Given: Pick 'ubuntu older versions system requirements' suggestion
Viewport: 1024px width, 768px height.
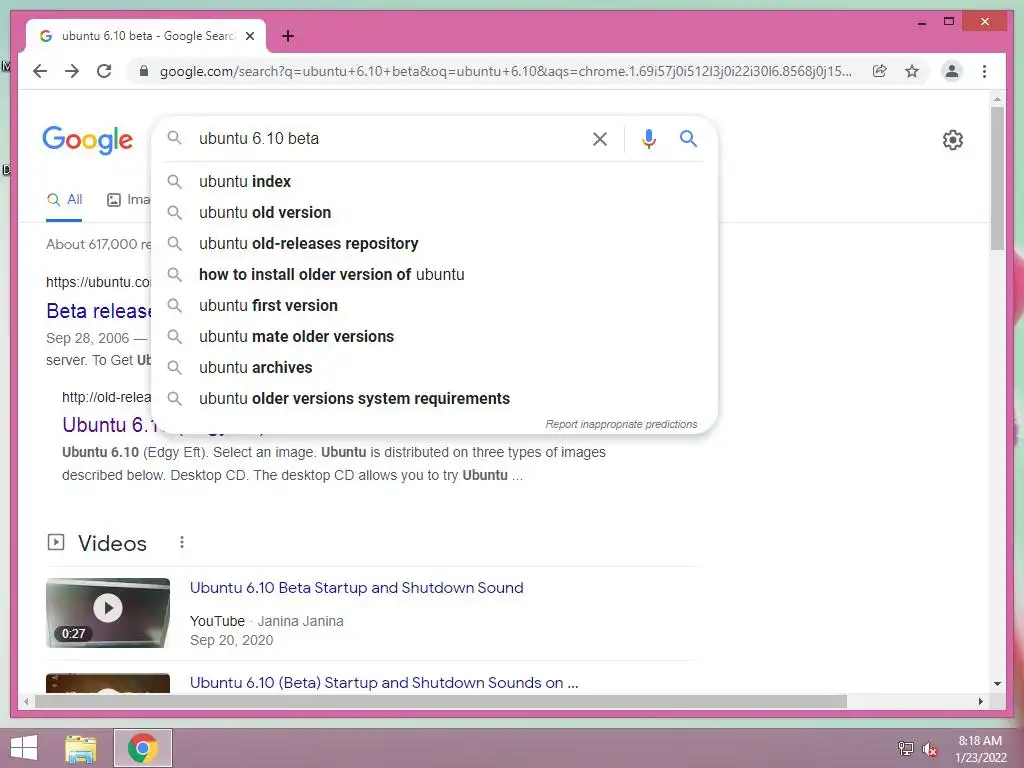Looking at the screenshot, I should (434, 398).
